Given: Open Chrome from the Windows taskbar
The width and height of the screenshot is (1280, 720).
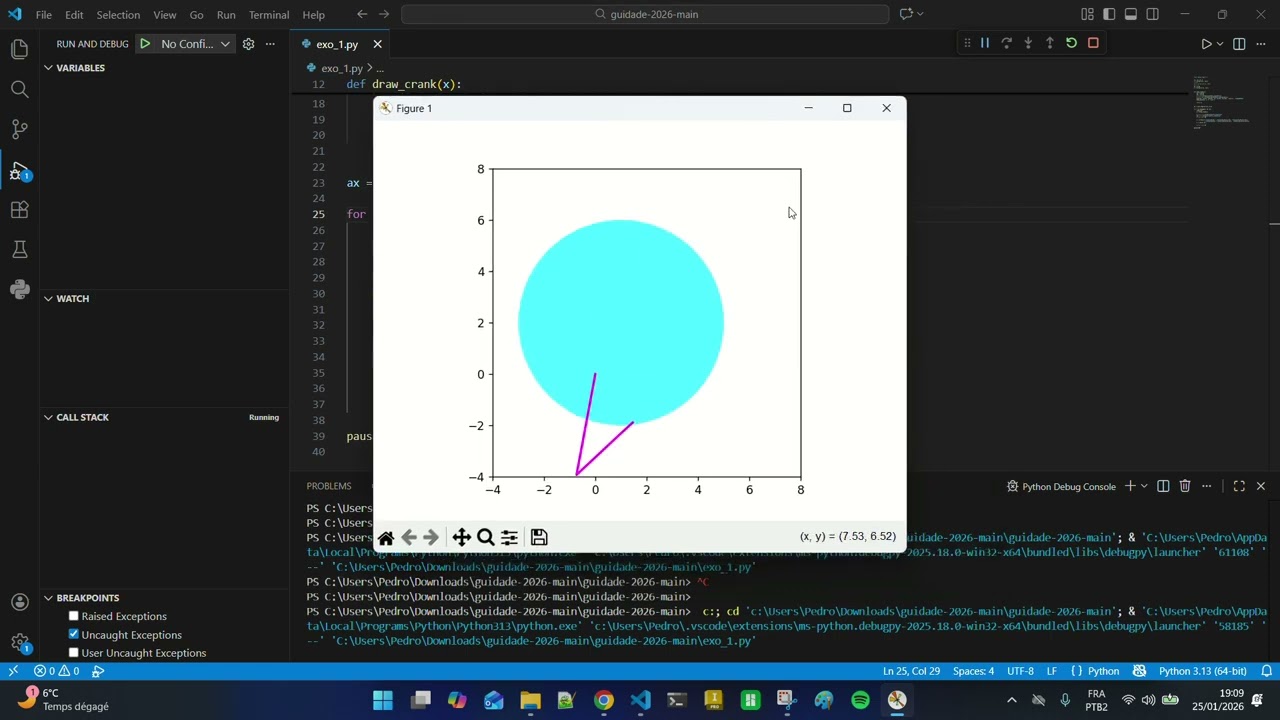Looking at the screenshot, I should (x=603, y=700).
